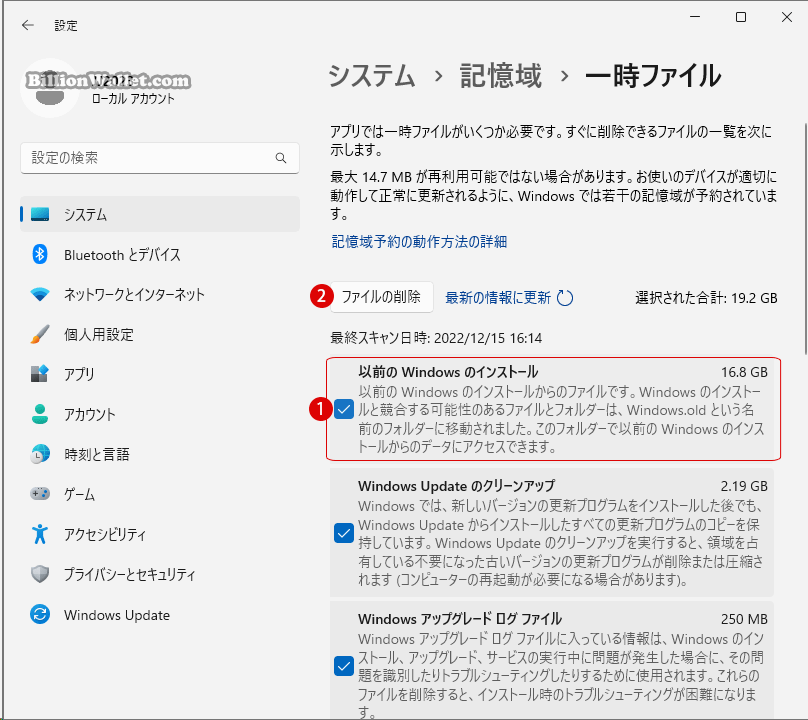Image resolution: width=808 pixels, height=720 pixels.
Task: Click the ゲーム controller icon
Action: click(40, 494)
